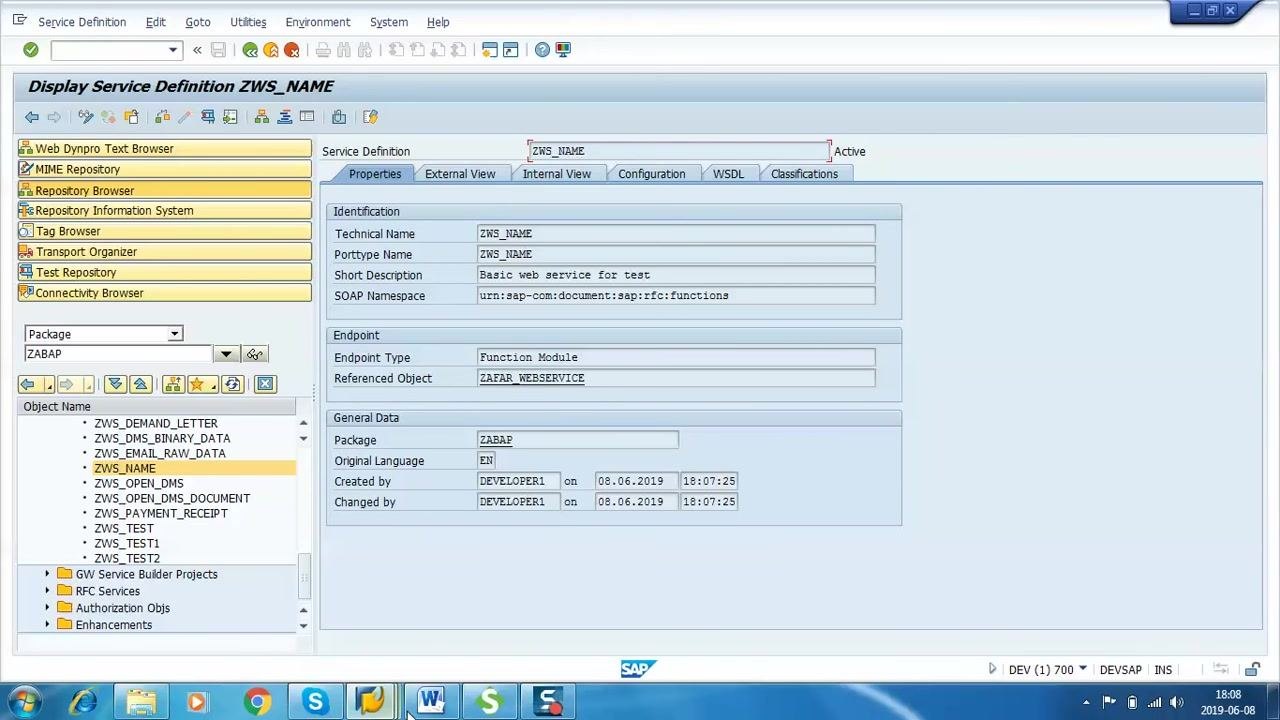
Task: Switch to the Internal View tab
Action: click(557, 174)
